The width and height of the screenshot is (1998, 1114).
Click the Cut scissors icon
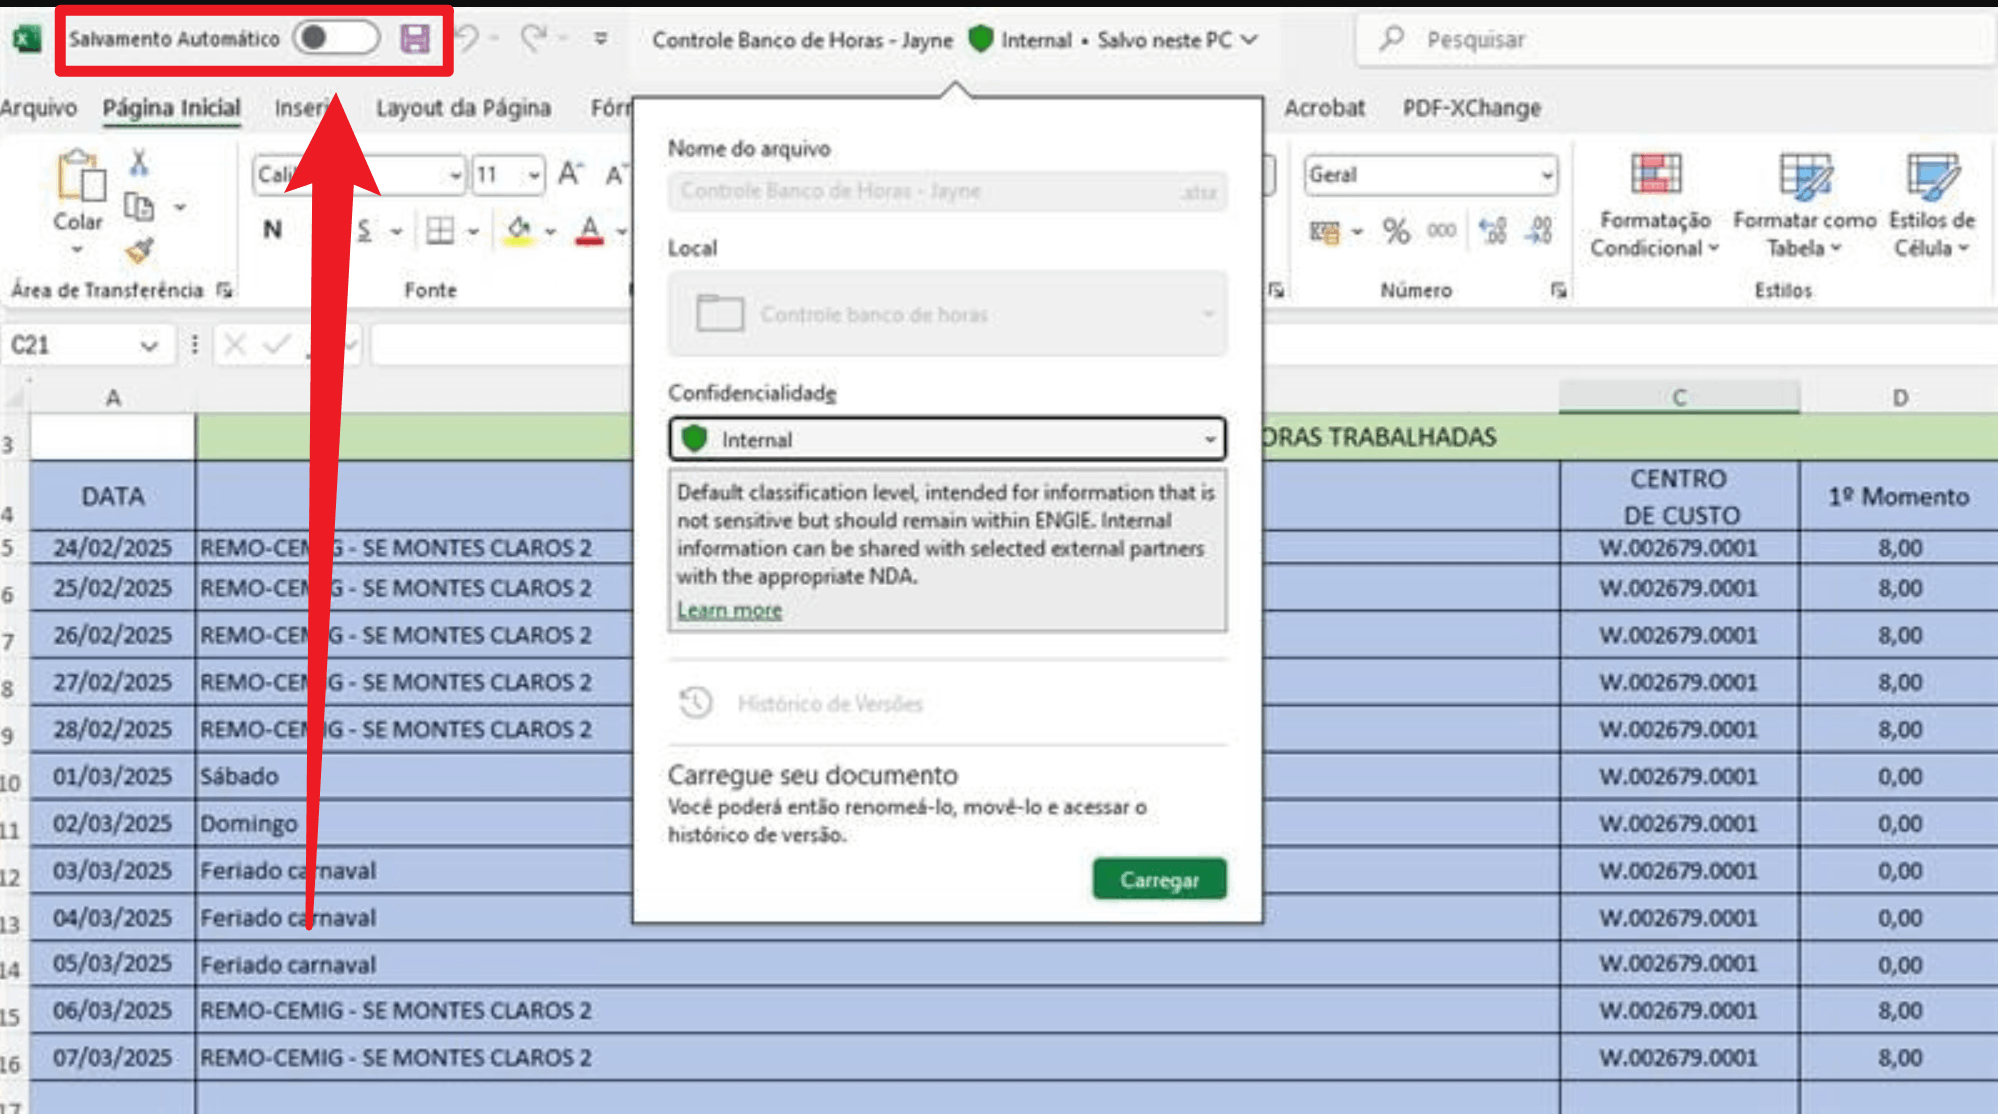[x=139, y=162]
